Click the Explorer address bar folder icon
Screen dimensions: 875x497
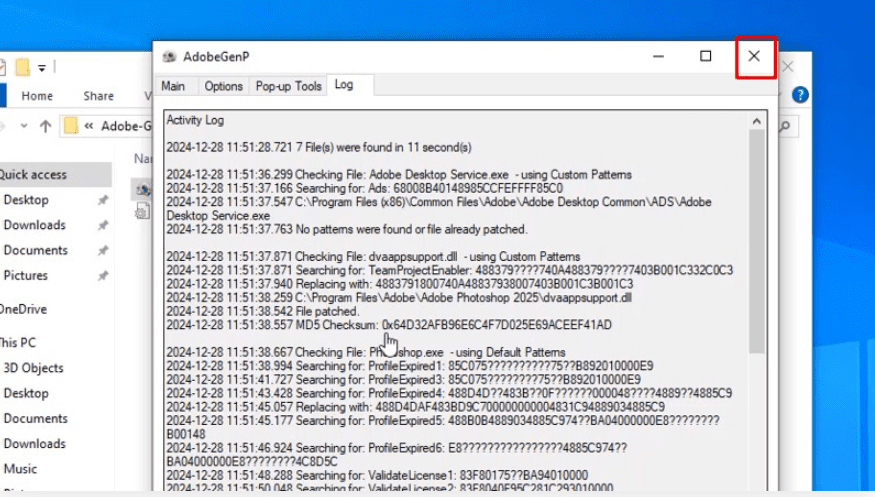[70, 126]
